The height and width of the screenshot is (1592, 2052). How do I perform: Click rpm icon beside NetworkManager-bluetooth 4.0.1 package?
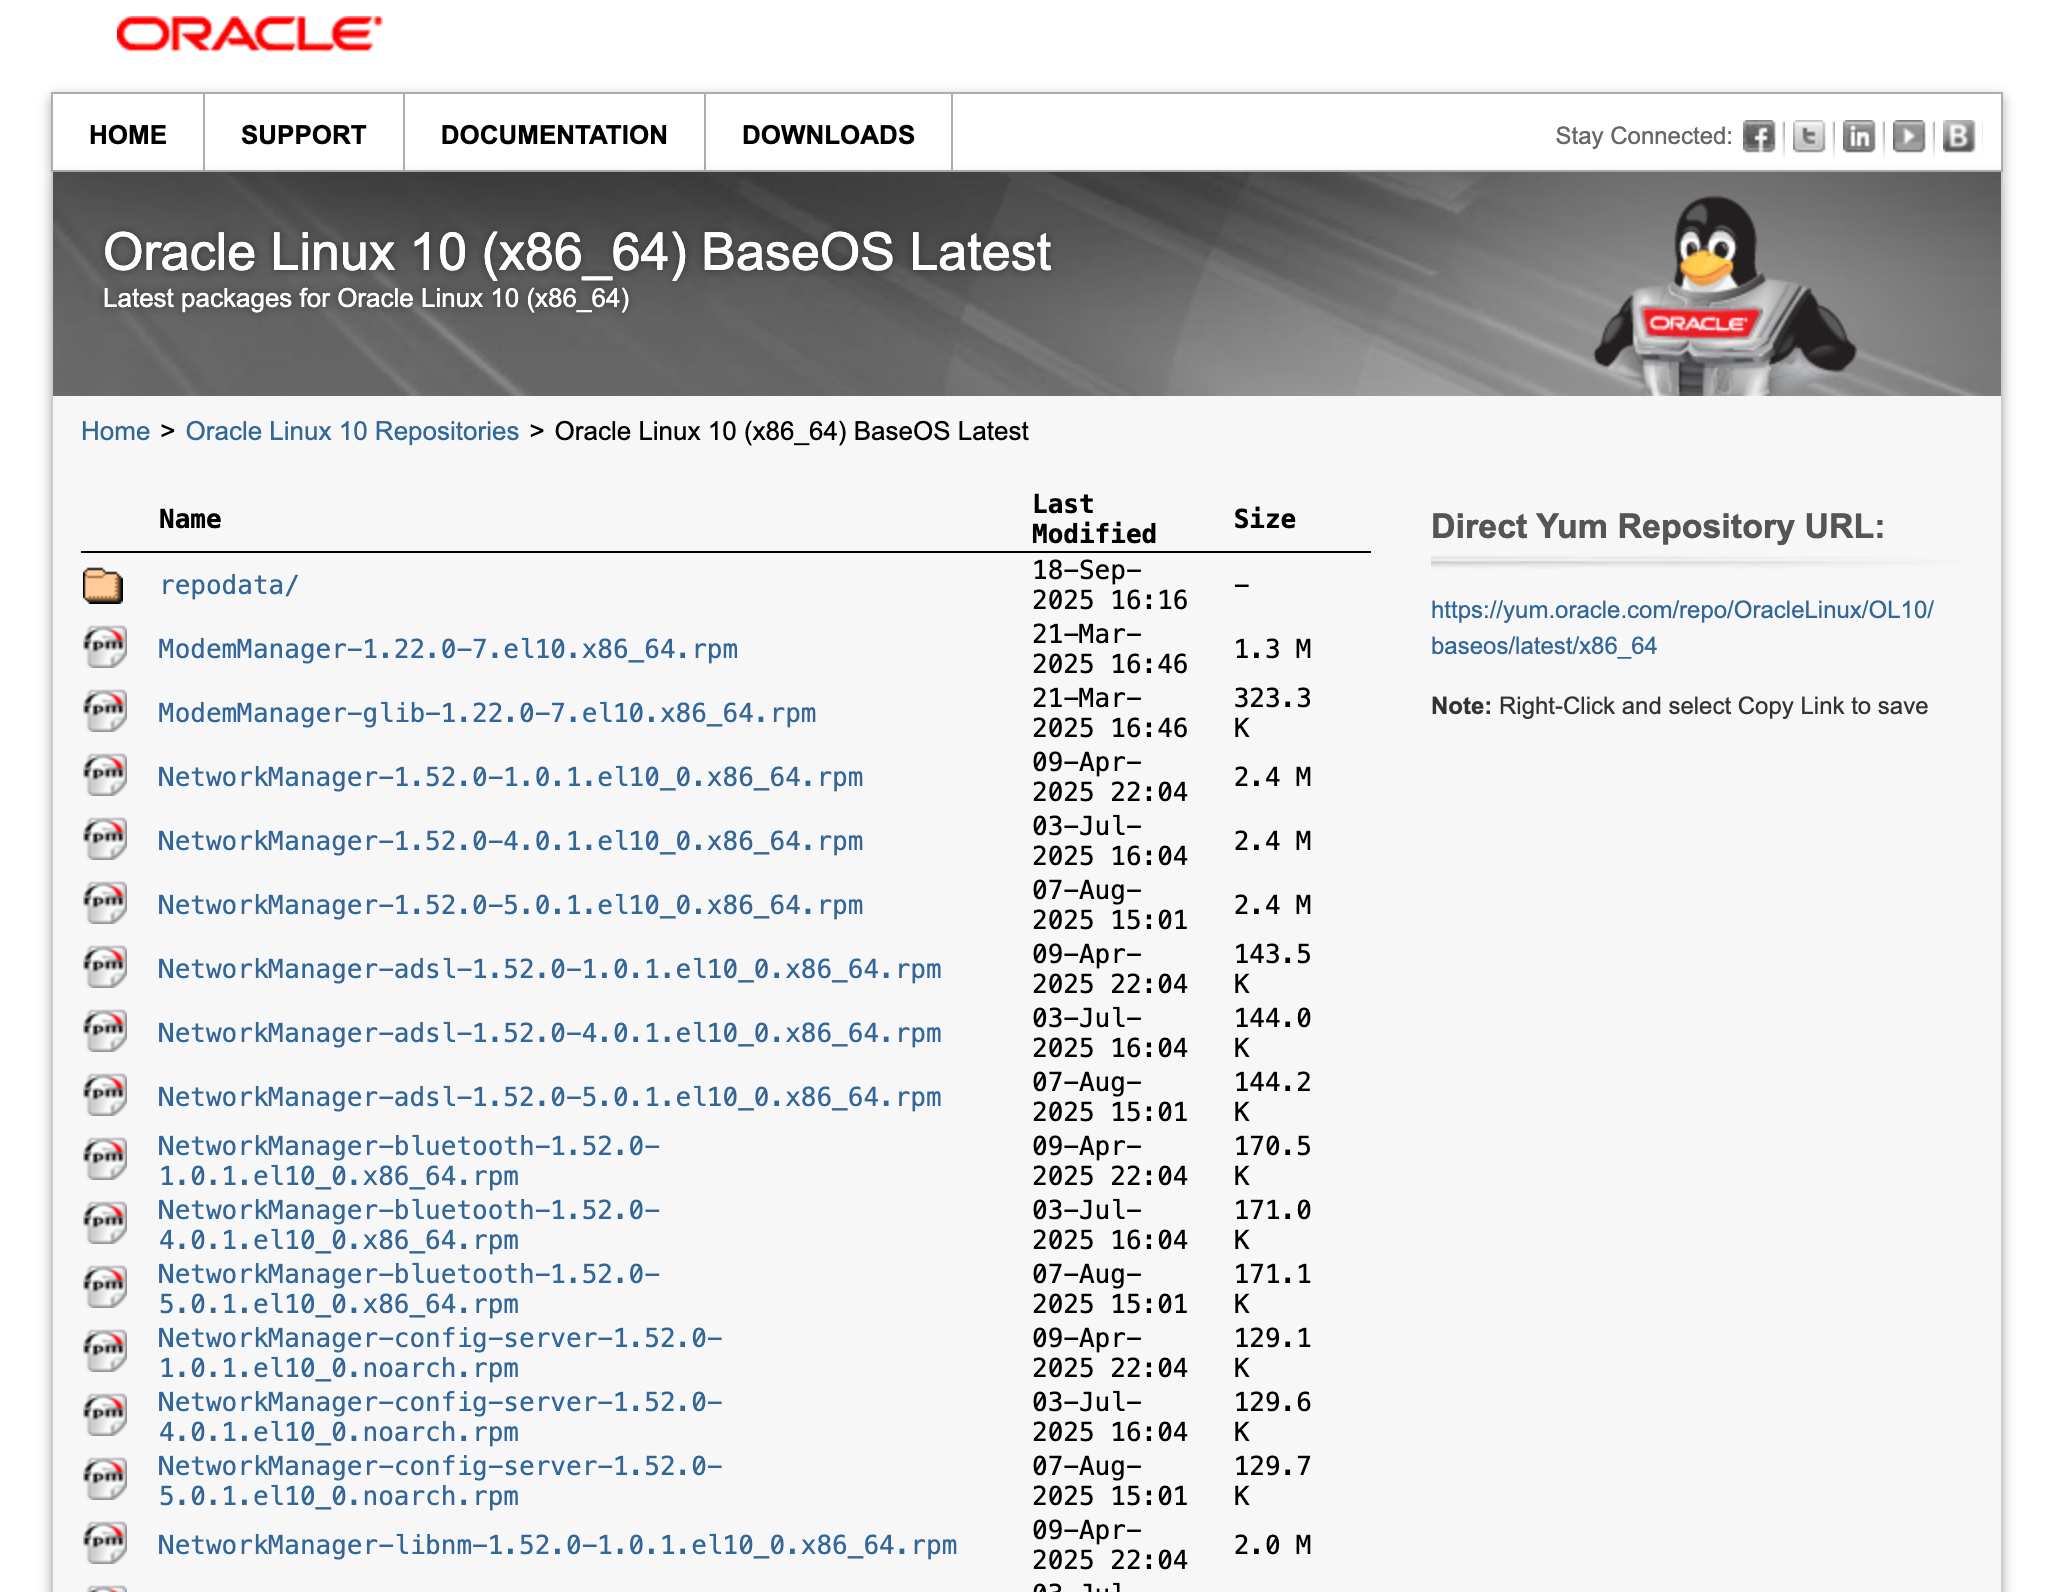[105, 1224]
